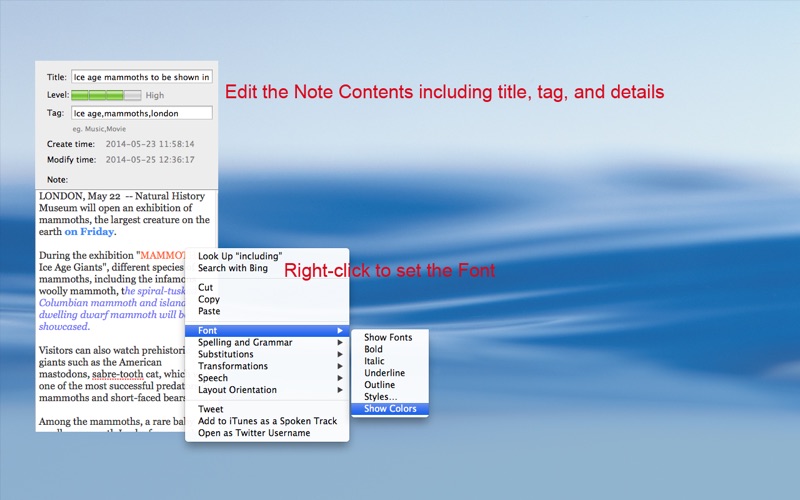The image size is (800, 500).
Task: Click the Modify time value 2014-05-25 12:36:17
Action: (x=150, y=160)
